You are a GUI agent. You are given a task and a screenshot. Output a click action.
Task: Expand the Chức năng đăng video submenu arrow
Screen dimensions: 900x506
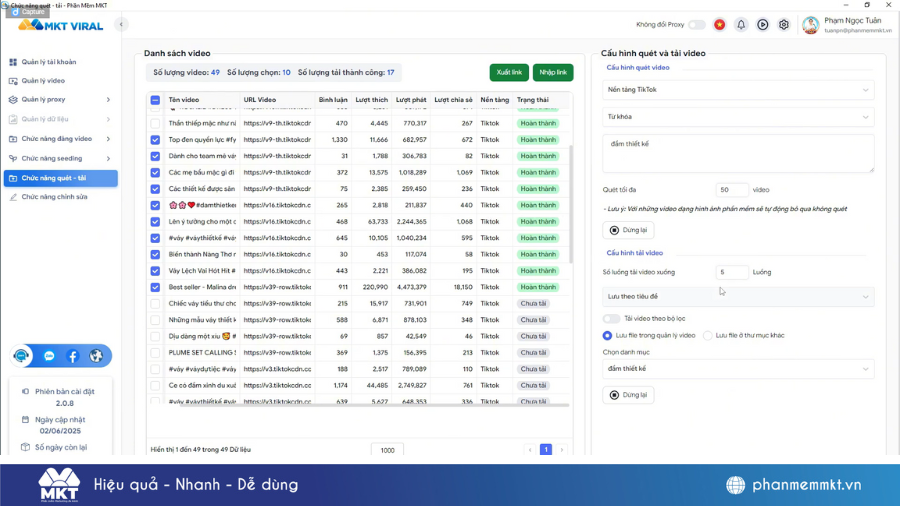[x=108, y=139]
